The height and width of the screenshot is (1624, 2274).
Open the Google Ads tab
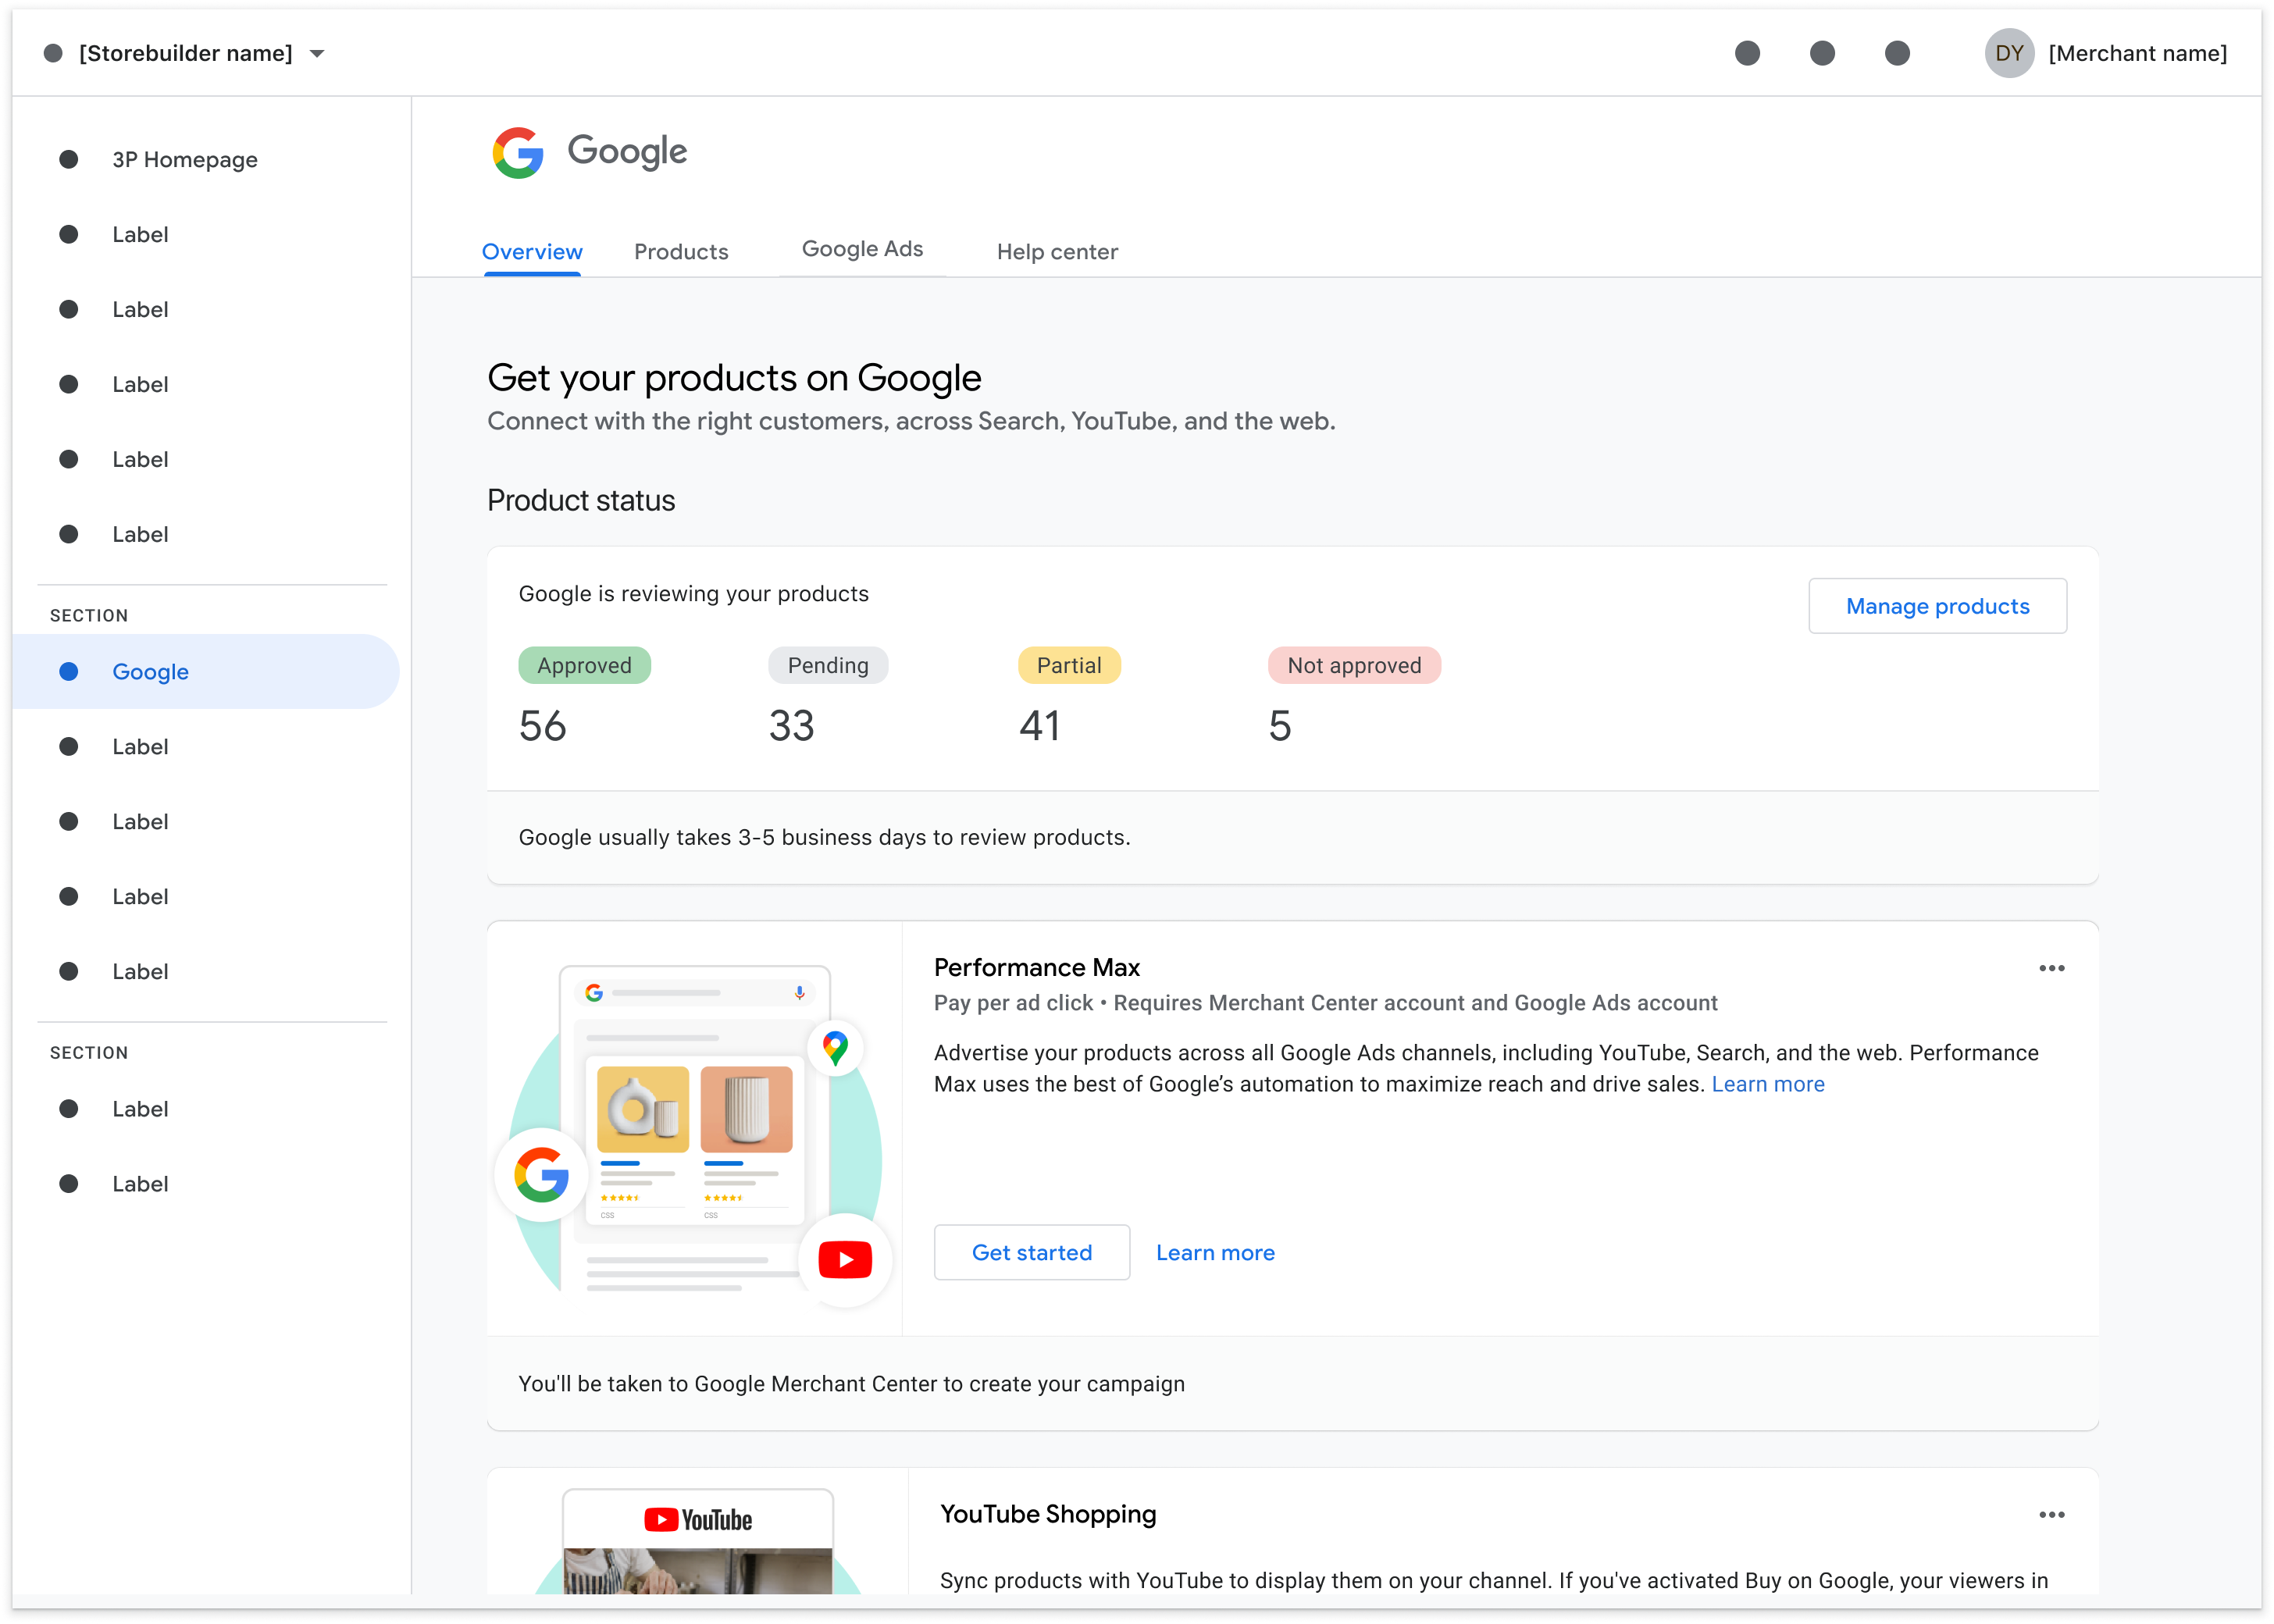[862, 249]
